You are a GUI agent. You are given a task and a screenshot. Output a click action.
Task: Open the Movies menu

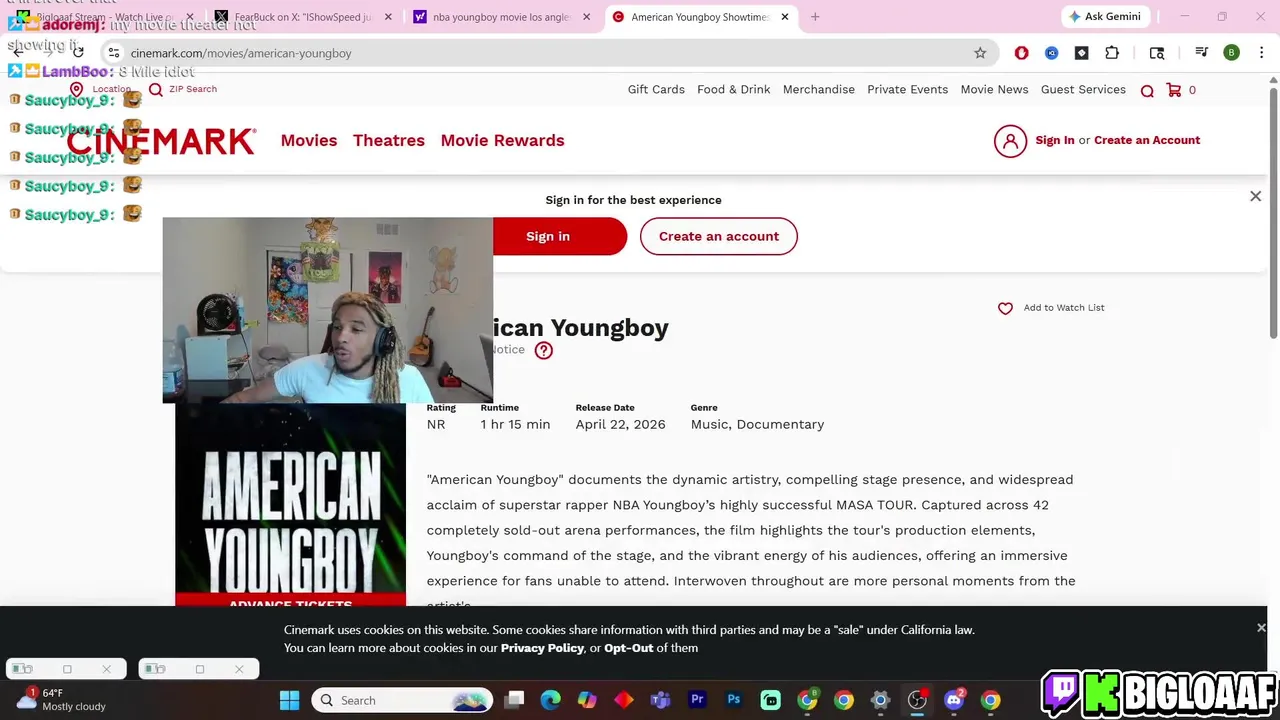click(x=309, y=140)
